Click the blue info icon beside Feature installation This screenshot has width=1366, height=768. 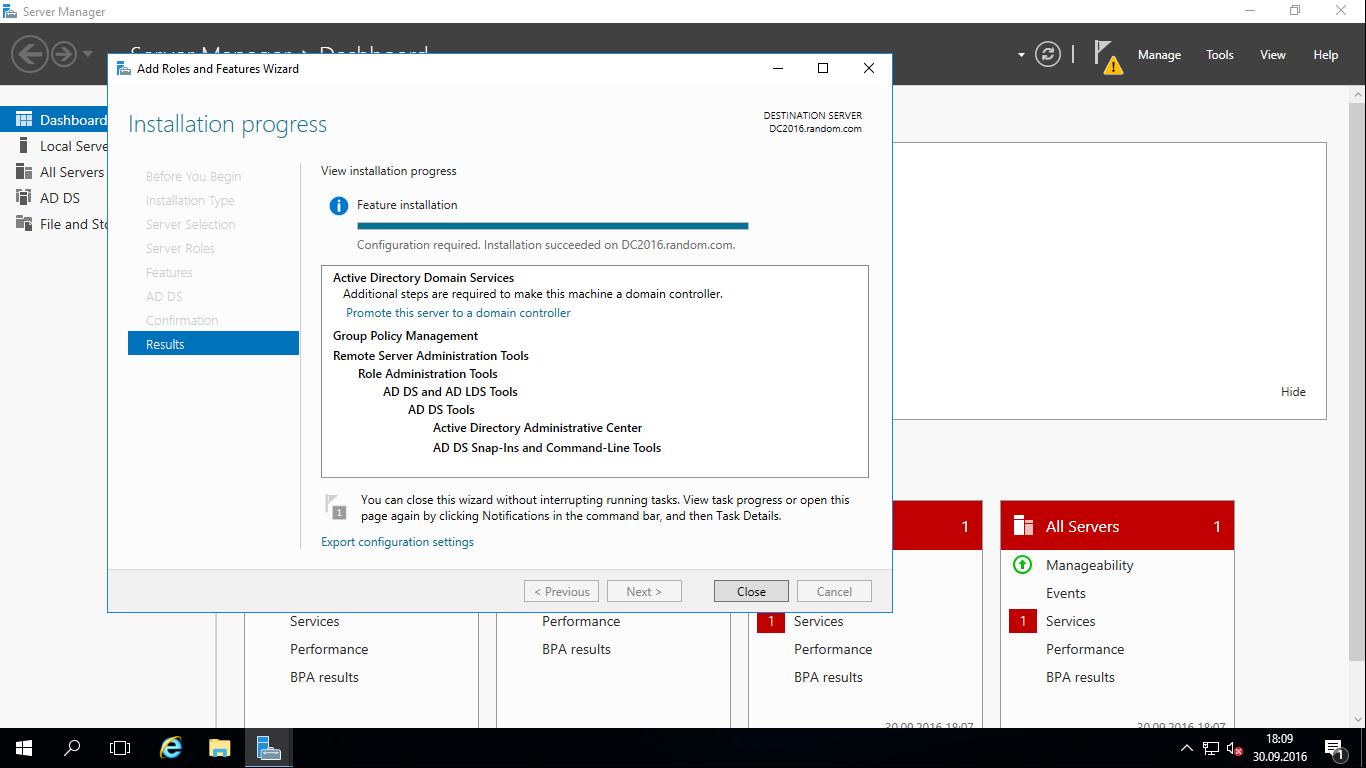click(338, 206)
